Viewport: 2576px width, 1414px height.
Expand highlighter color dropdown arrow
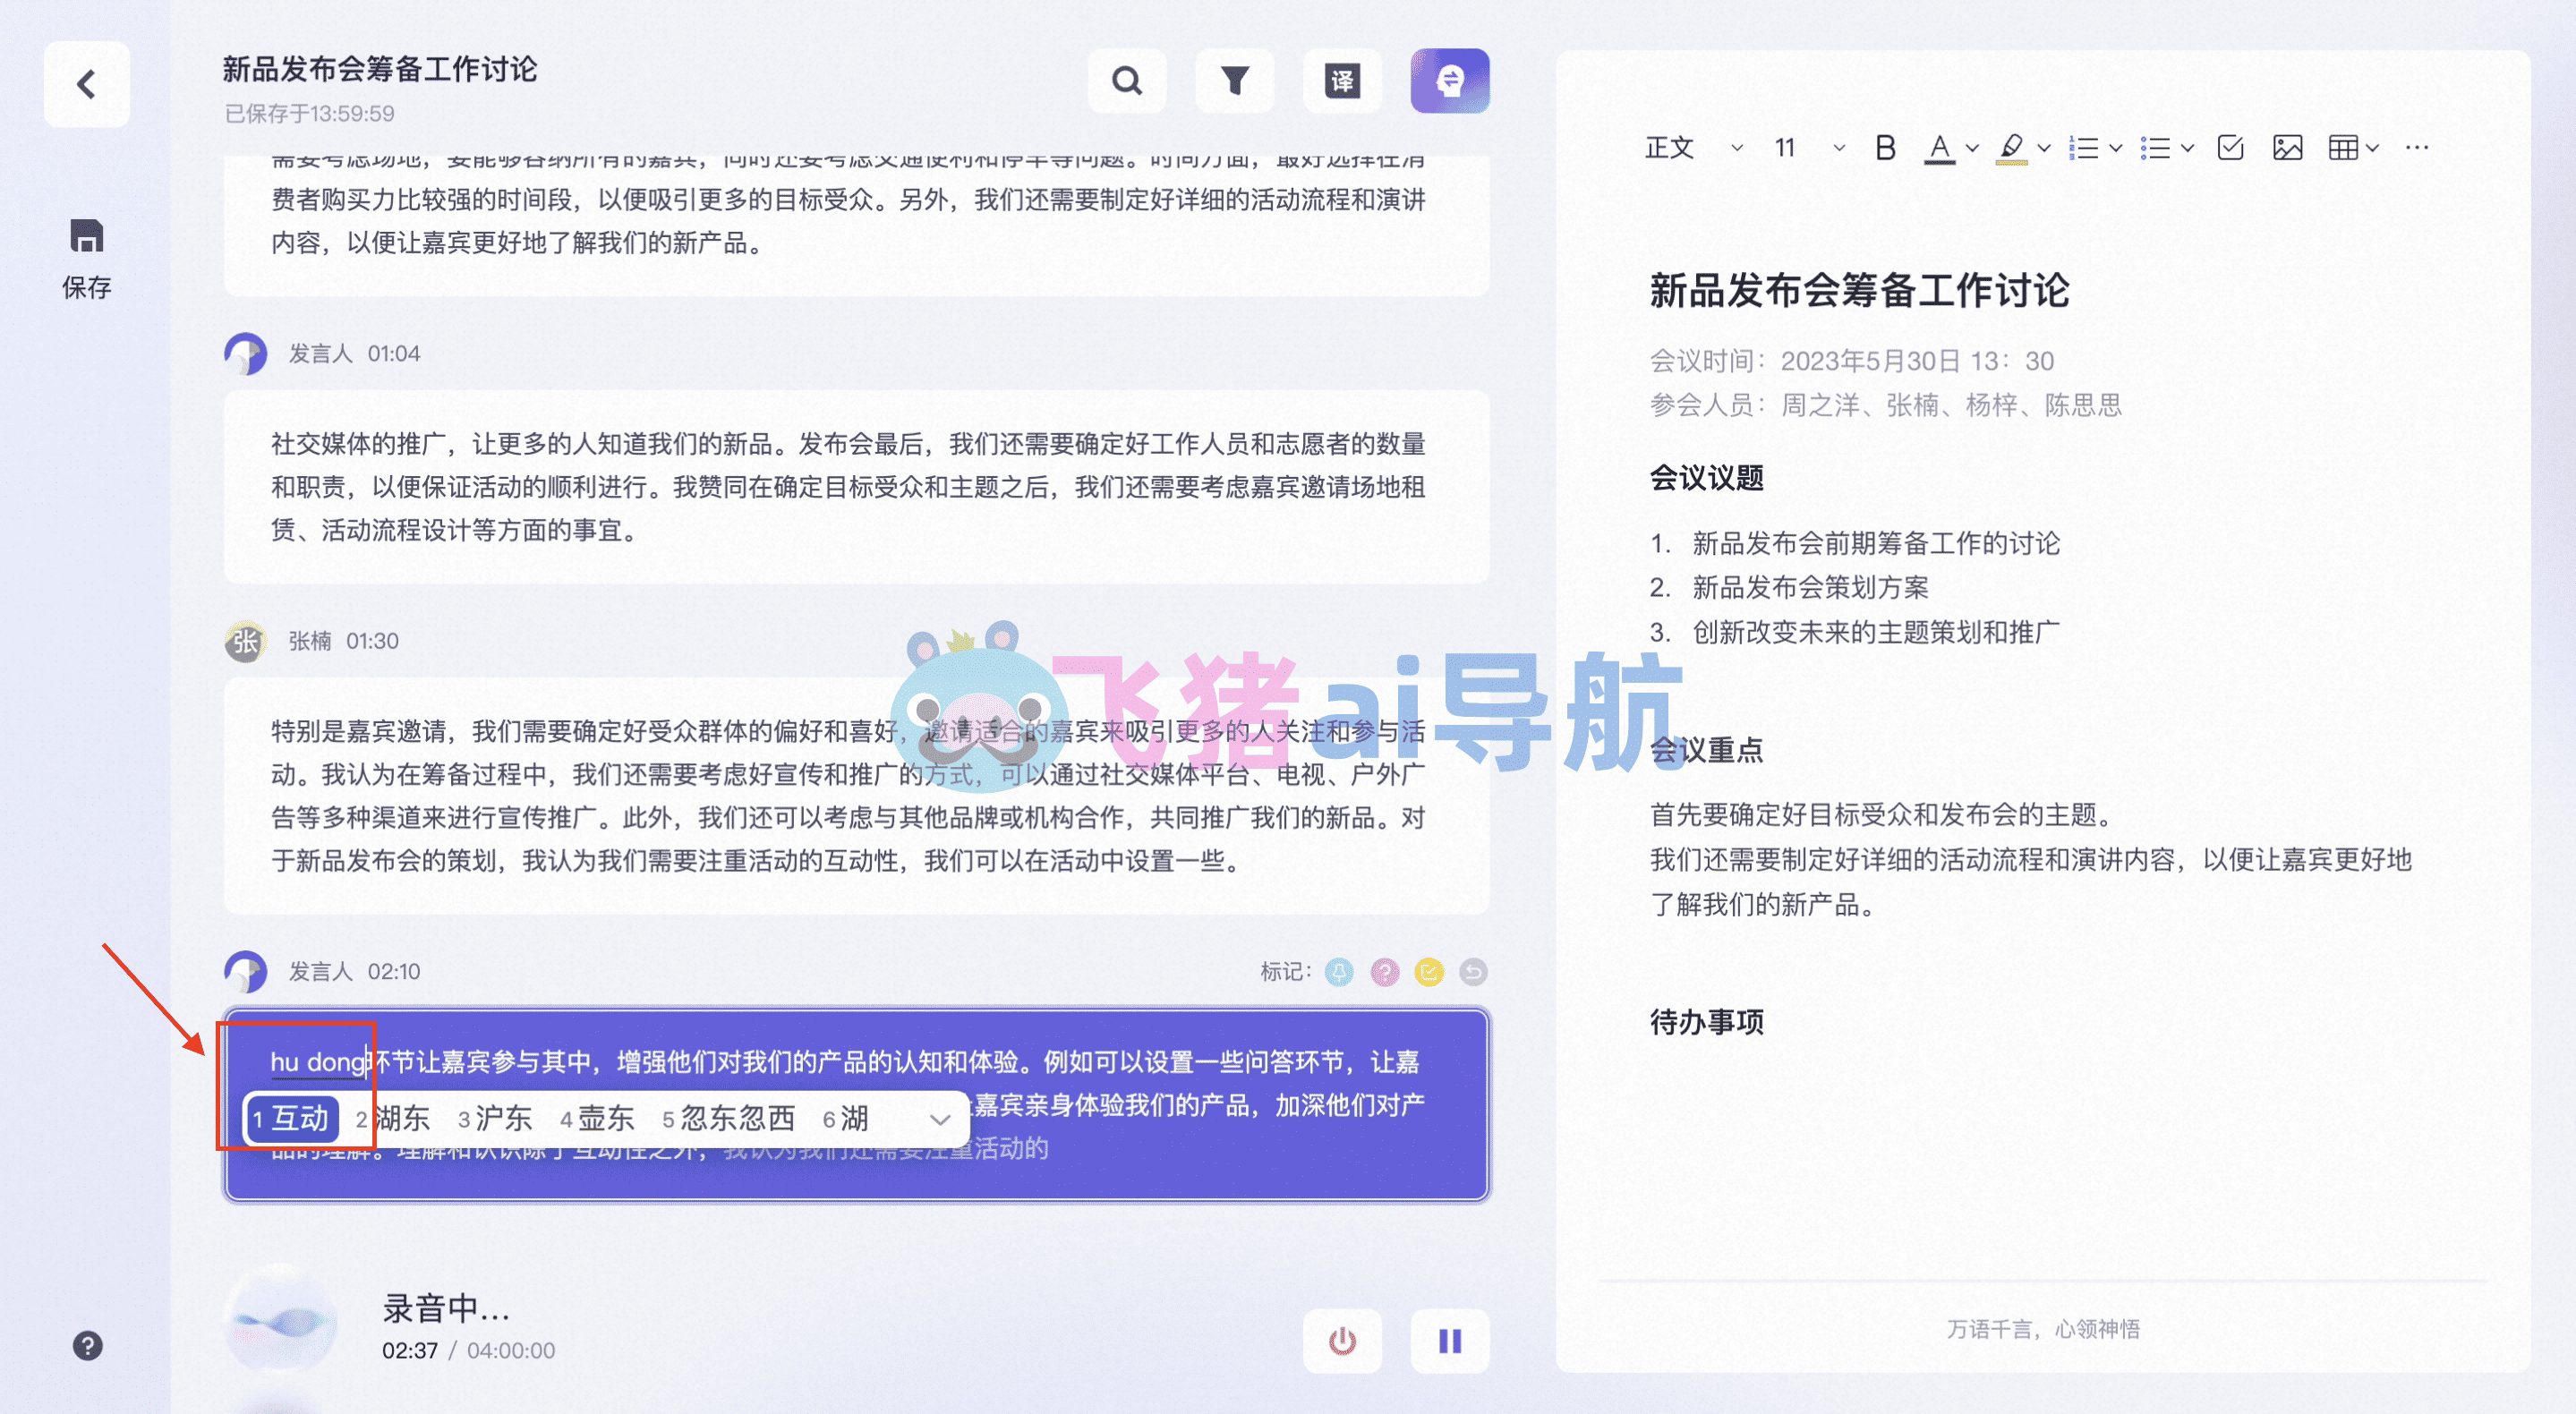click(2044, 148)
